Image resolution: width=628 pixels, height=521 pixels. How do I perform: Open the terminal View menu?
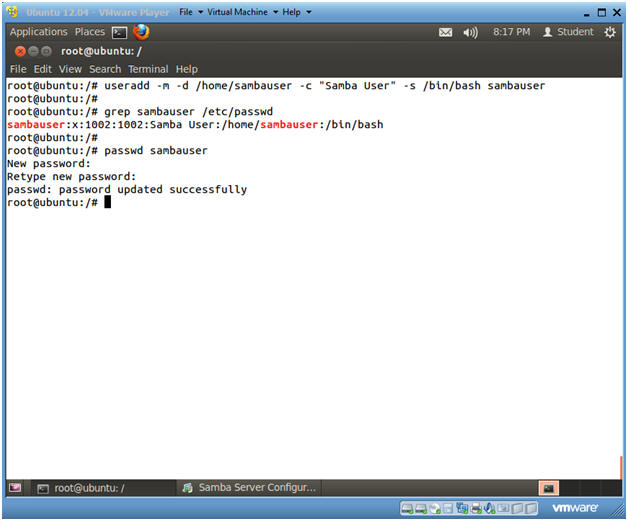70,69
